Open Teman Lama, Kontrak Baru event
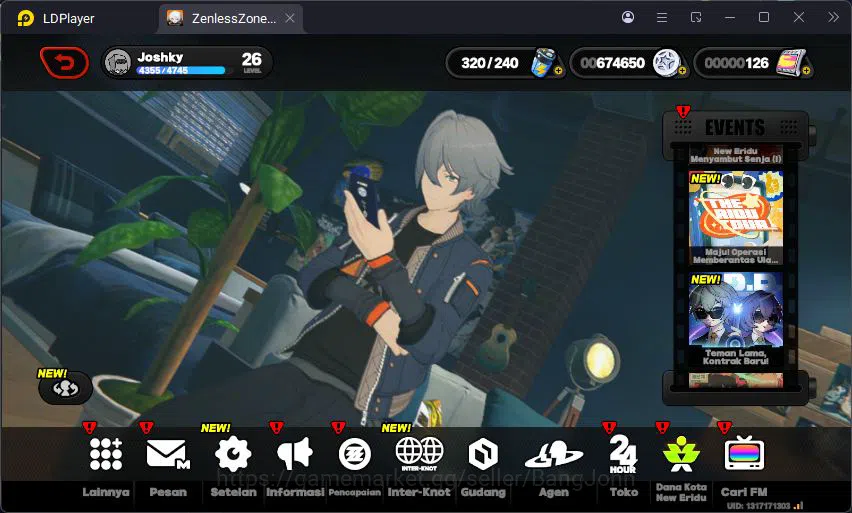 (x=736, y=319)
